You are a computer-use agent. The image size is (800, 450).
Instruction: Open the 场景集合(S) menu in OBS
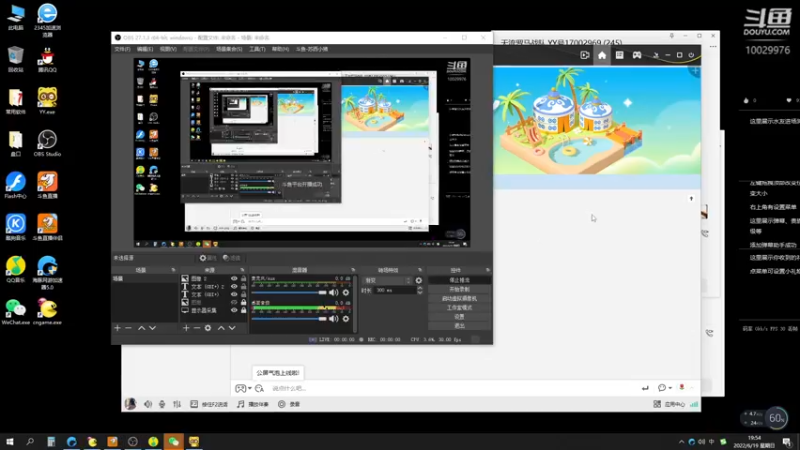tap(229, 49)
